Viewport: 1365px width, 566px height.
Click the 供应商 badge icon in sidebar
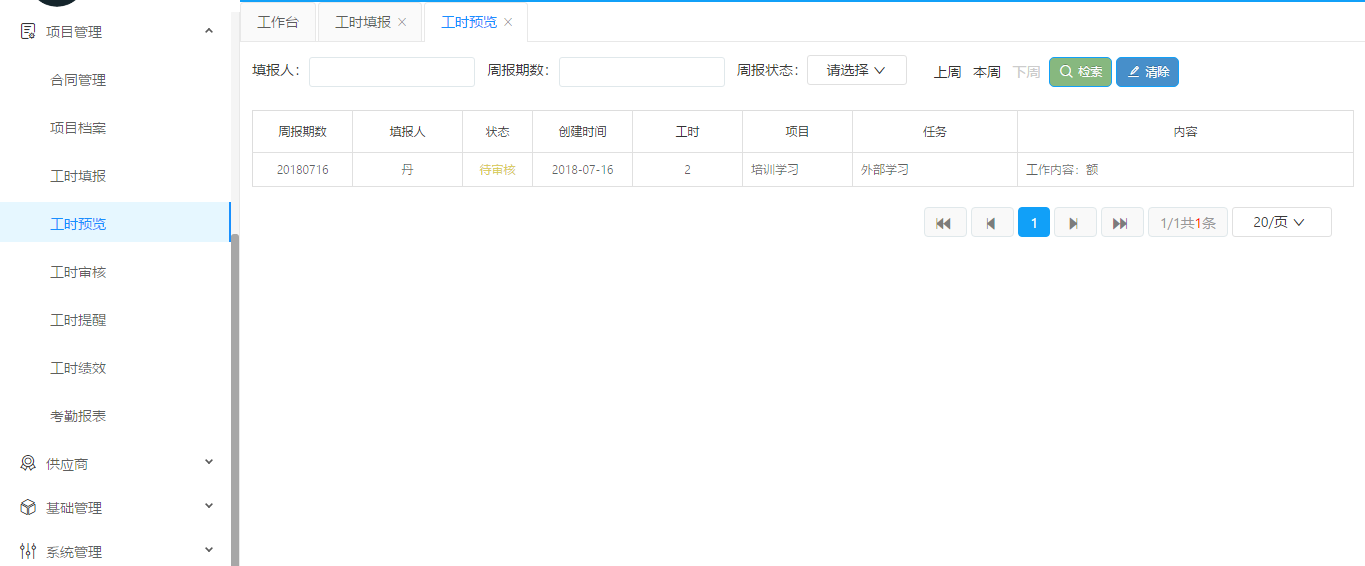coord(28,464)
